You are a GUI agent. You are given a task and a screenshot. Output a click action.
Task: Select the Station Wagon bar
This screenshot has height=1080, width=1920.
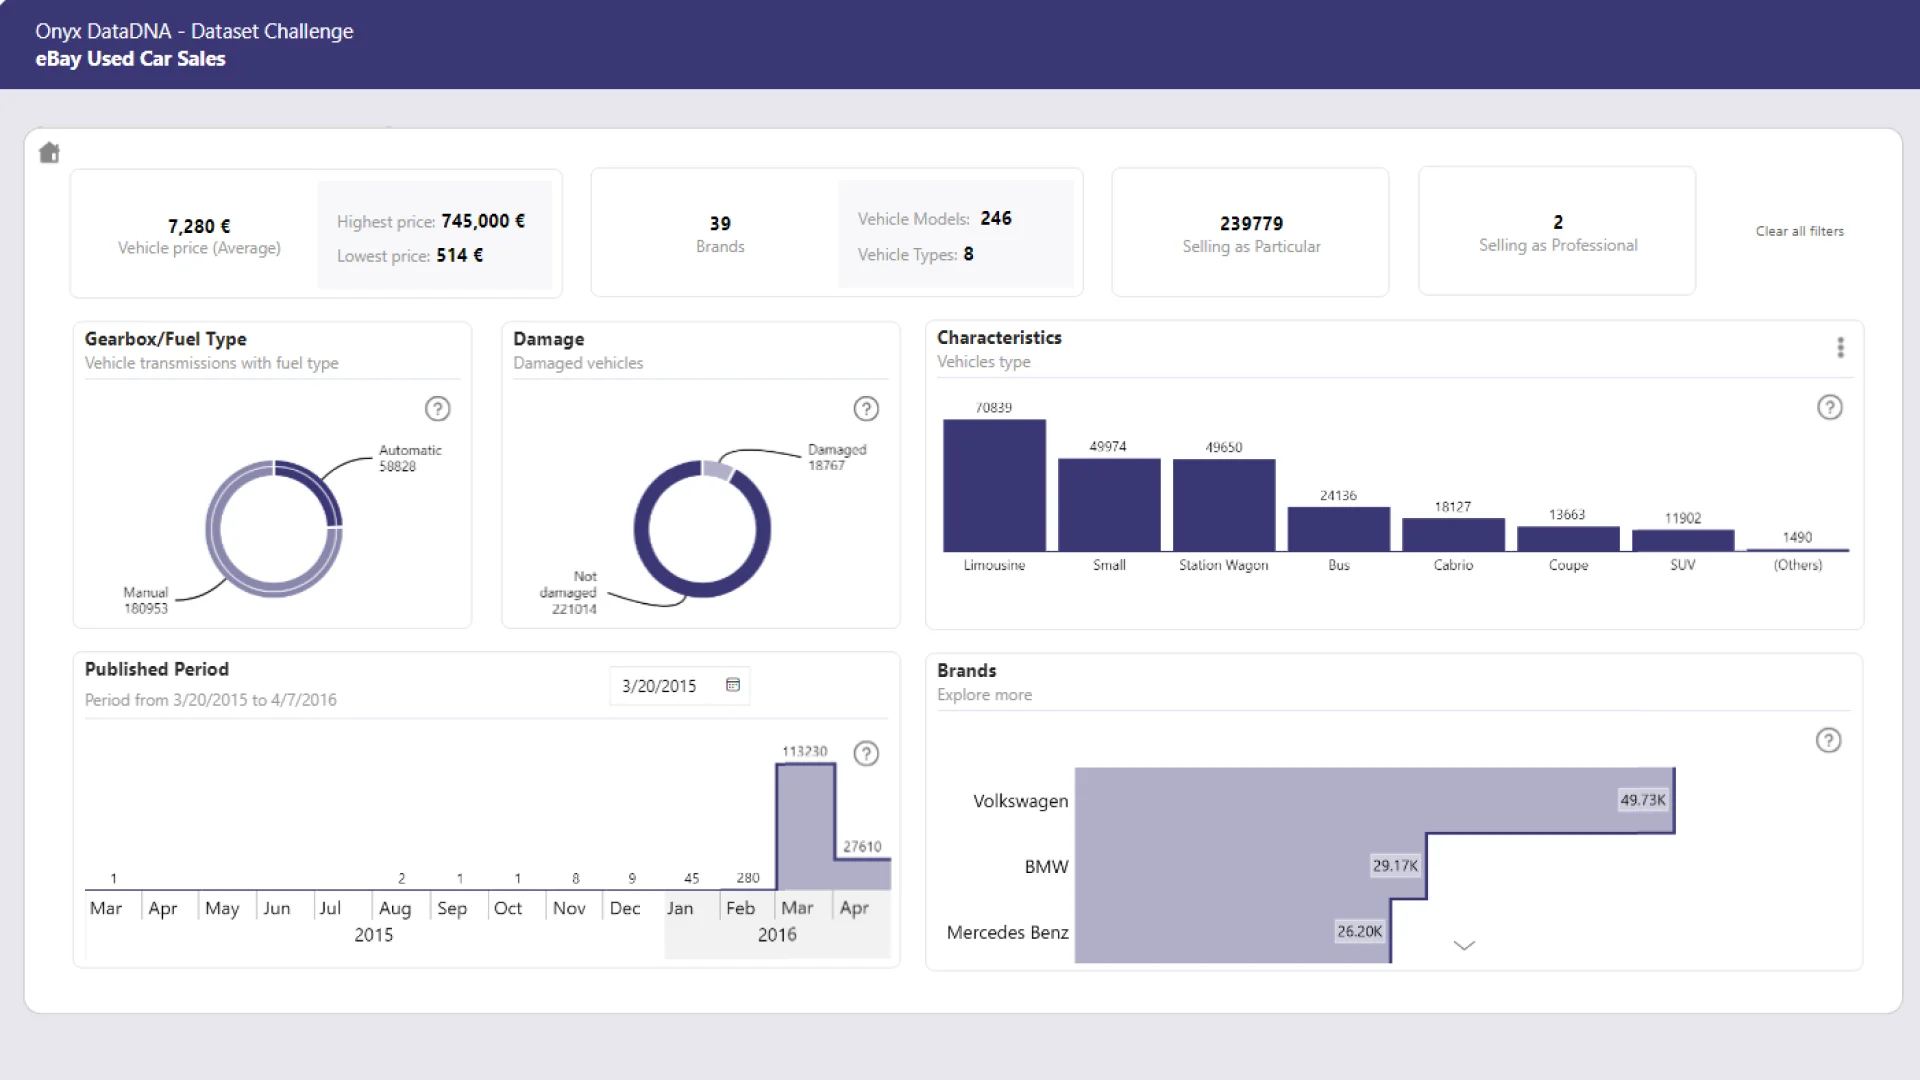[1224, 505]
